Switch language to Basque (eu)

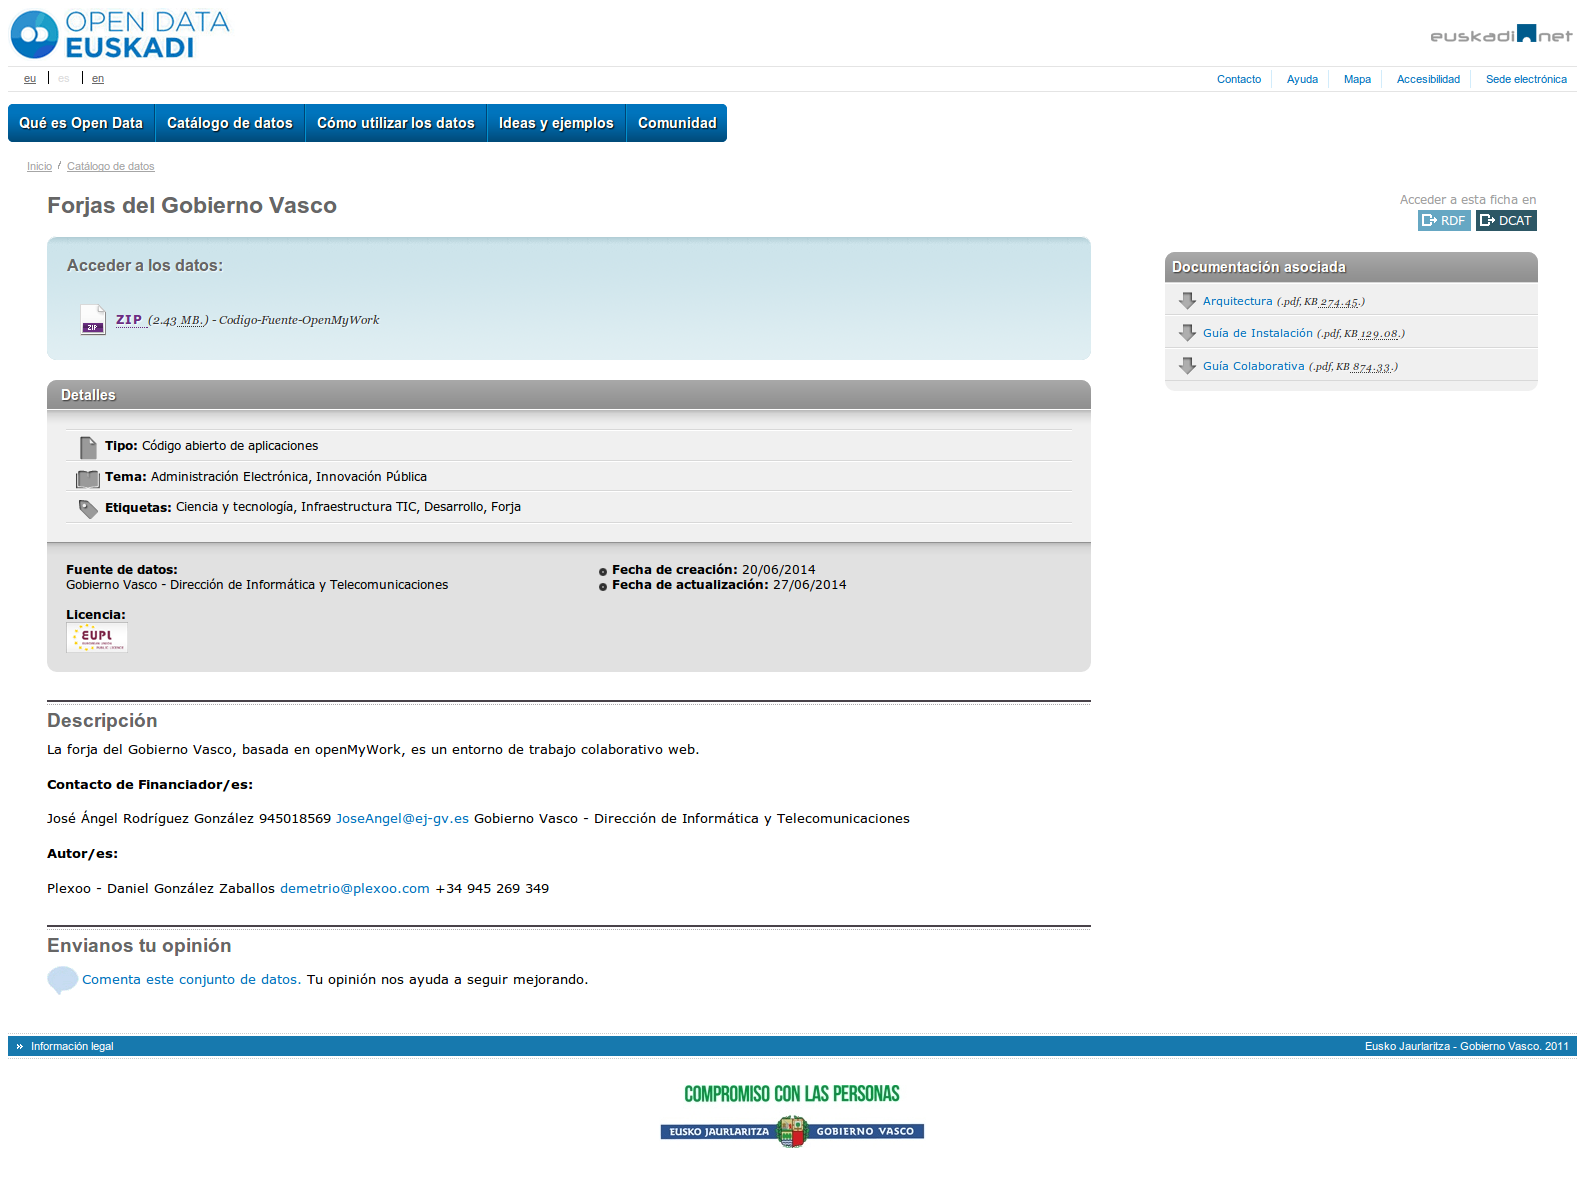[x=30, y=79]
